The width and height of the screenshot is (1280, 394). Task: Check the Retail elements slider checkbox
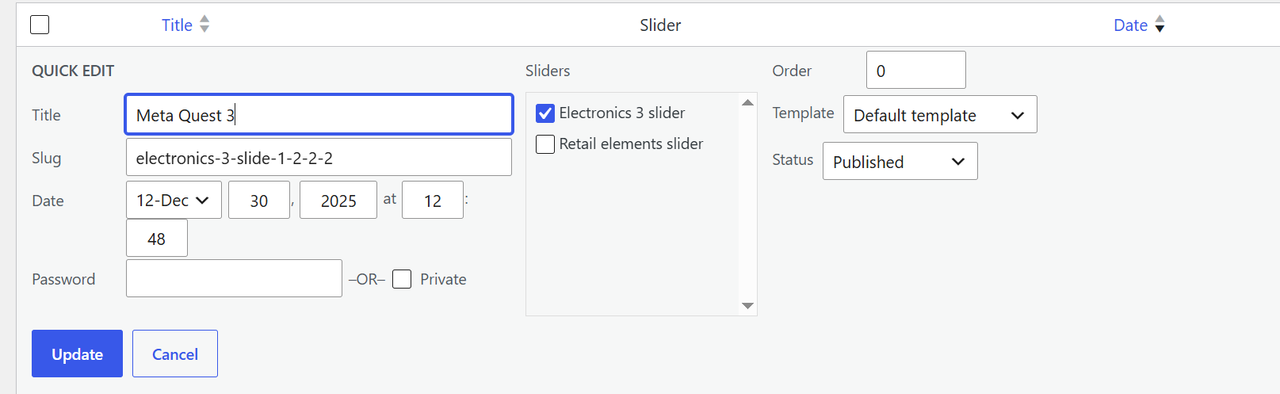click(x=546, y=144)
